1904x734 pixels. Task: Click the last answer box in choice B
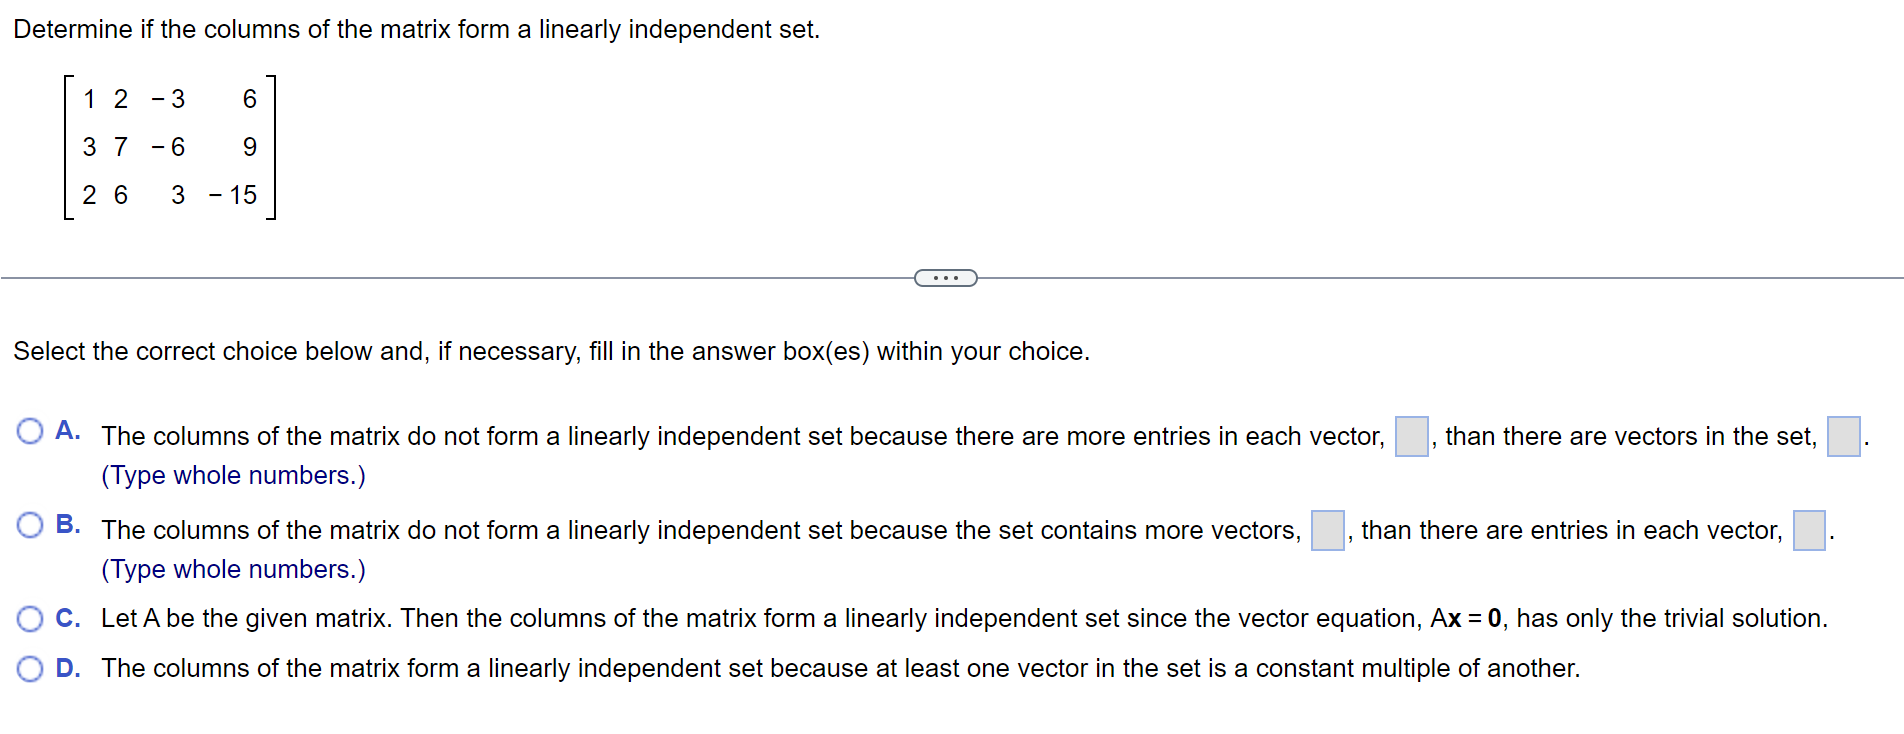point(1811,531)
